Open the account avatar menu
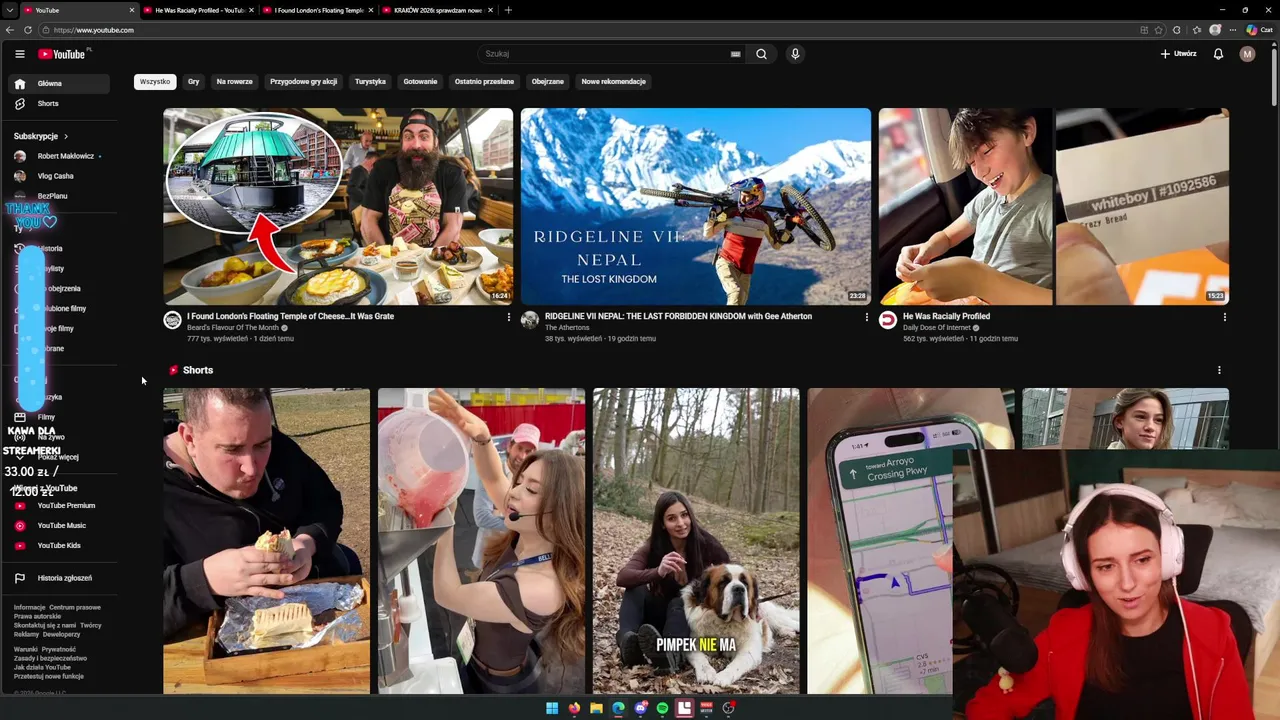 (1247, 54)
